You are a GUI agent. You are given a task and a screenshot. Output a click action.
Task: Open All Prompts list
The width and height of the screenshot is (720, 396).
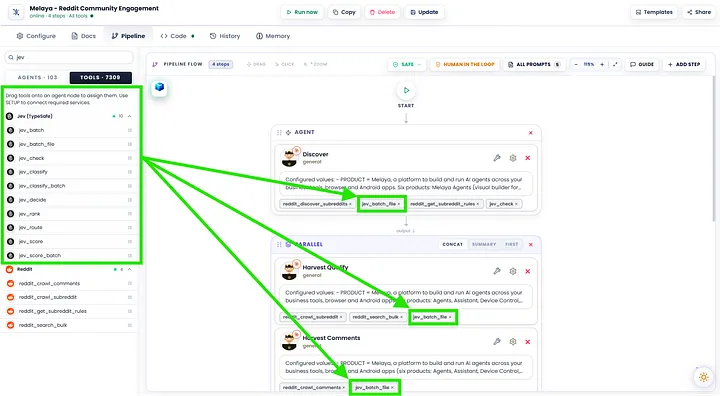(534, 64)
